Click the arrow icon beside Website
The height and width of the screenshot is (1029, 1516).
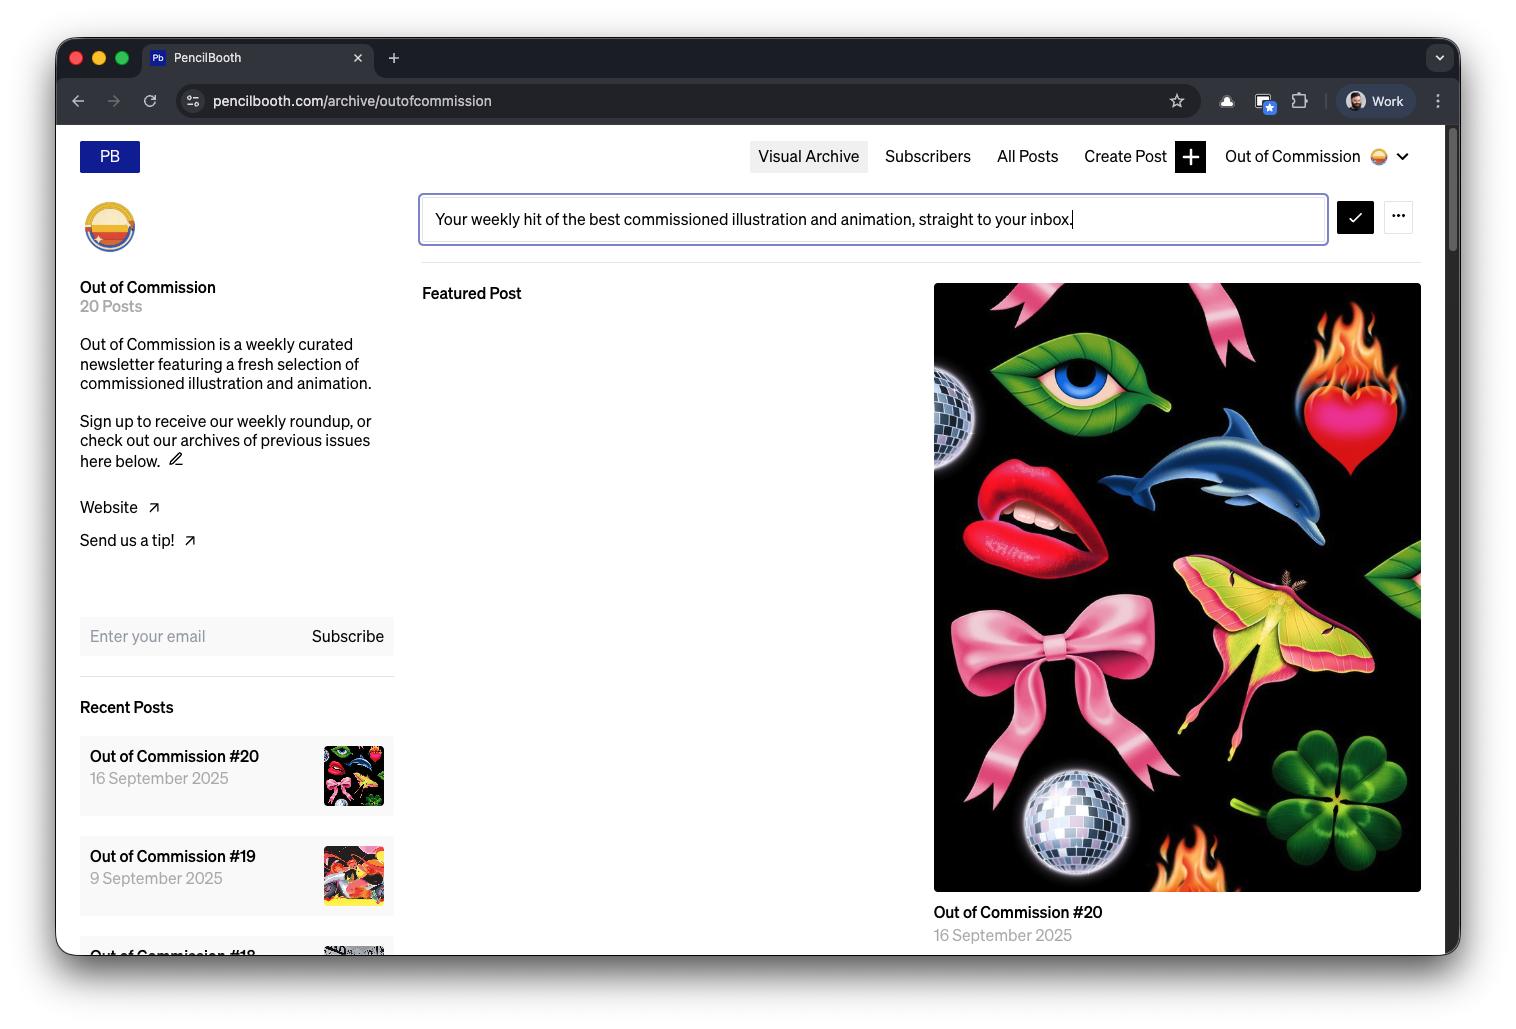154,508
